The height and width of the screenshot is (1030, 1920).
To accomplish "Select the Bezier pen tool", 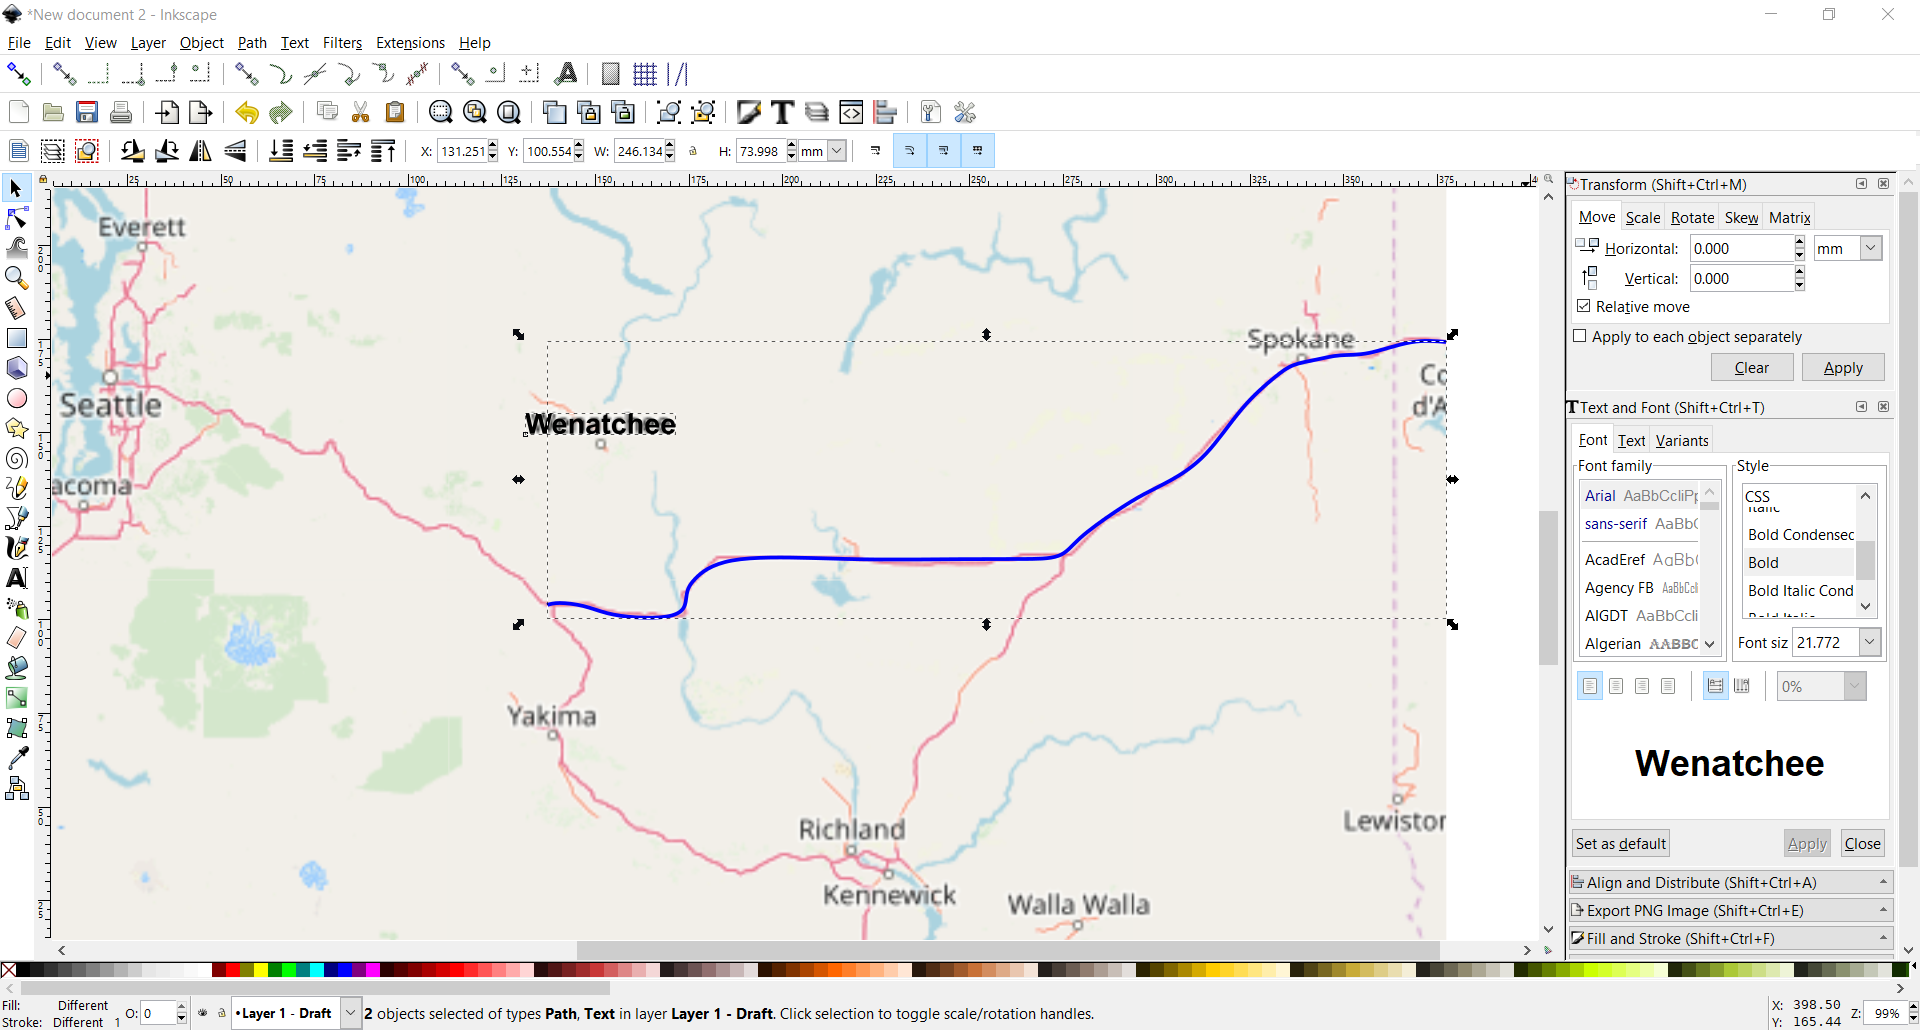I will [16, 518].
